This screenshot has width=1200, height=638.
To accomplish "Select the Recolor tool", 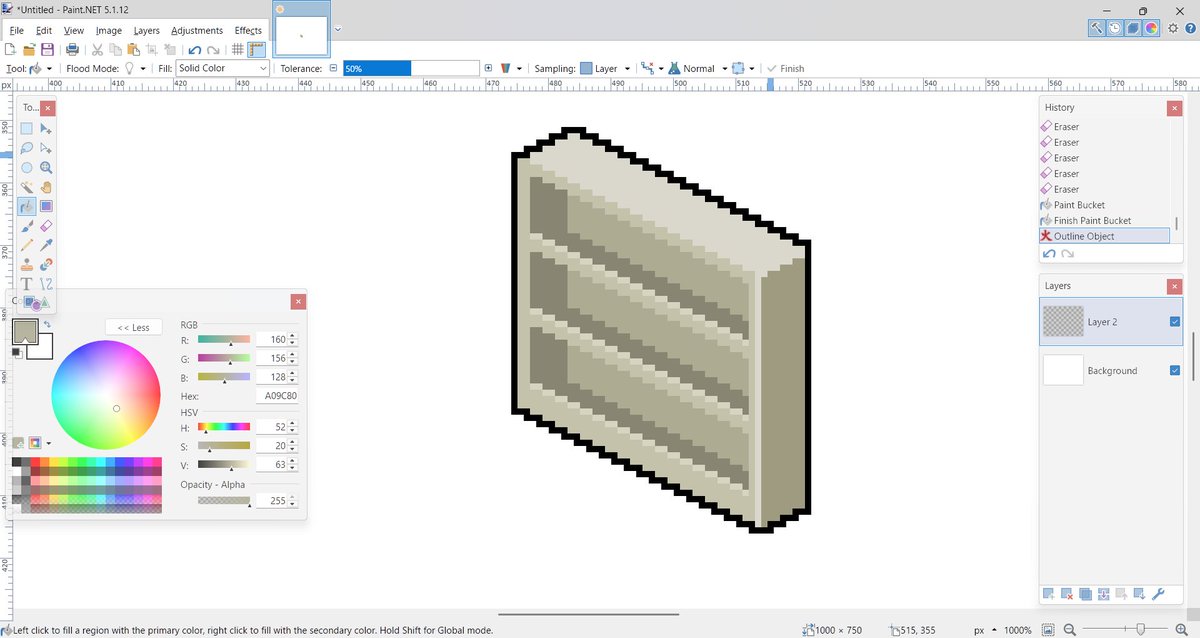I will click(46, 265).
